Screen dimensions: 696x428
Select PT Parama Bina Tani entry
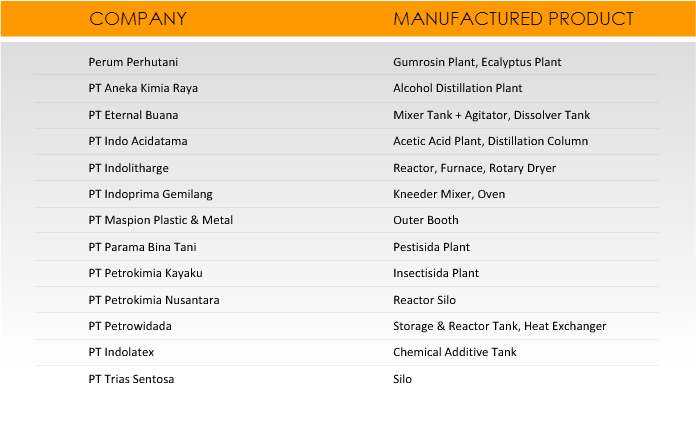pos(142,247)
